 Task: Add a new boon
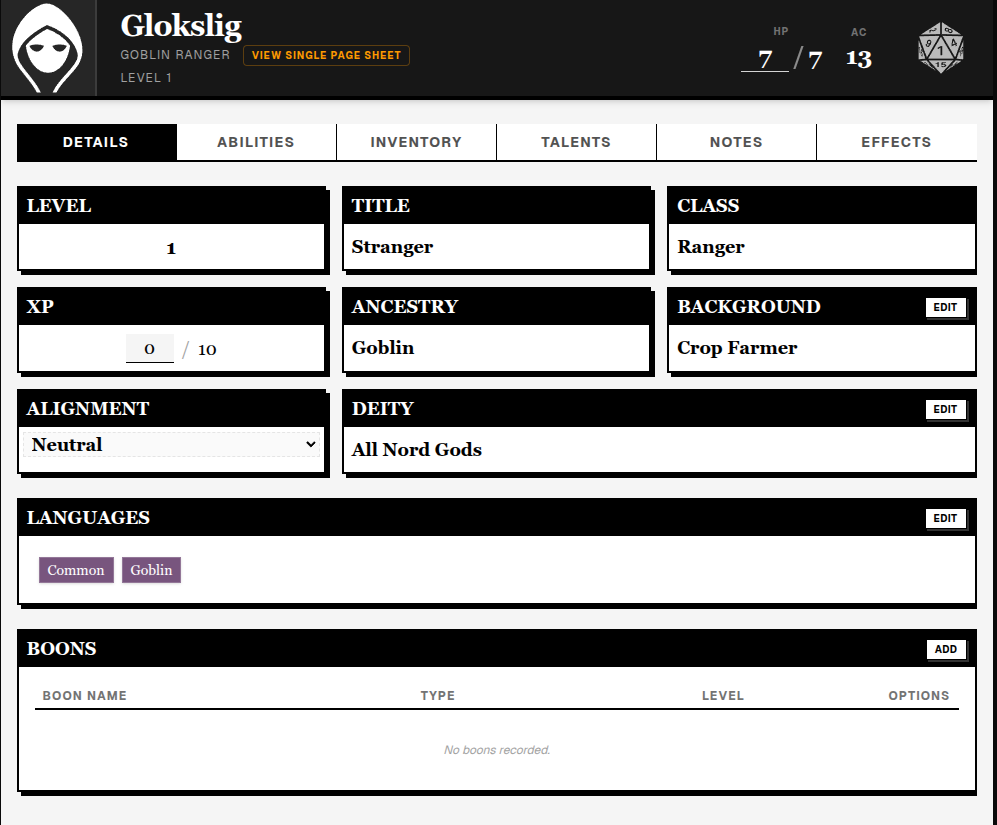[945, 649]
